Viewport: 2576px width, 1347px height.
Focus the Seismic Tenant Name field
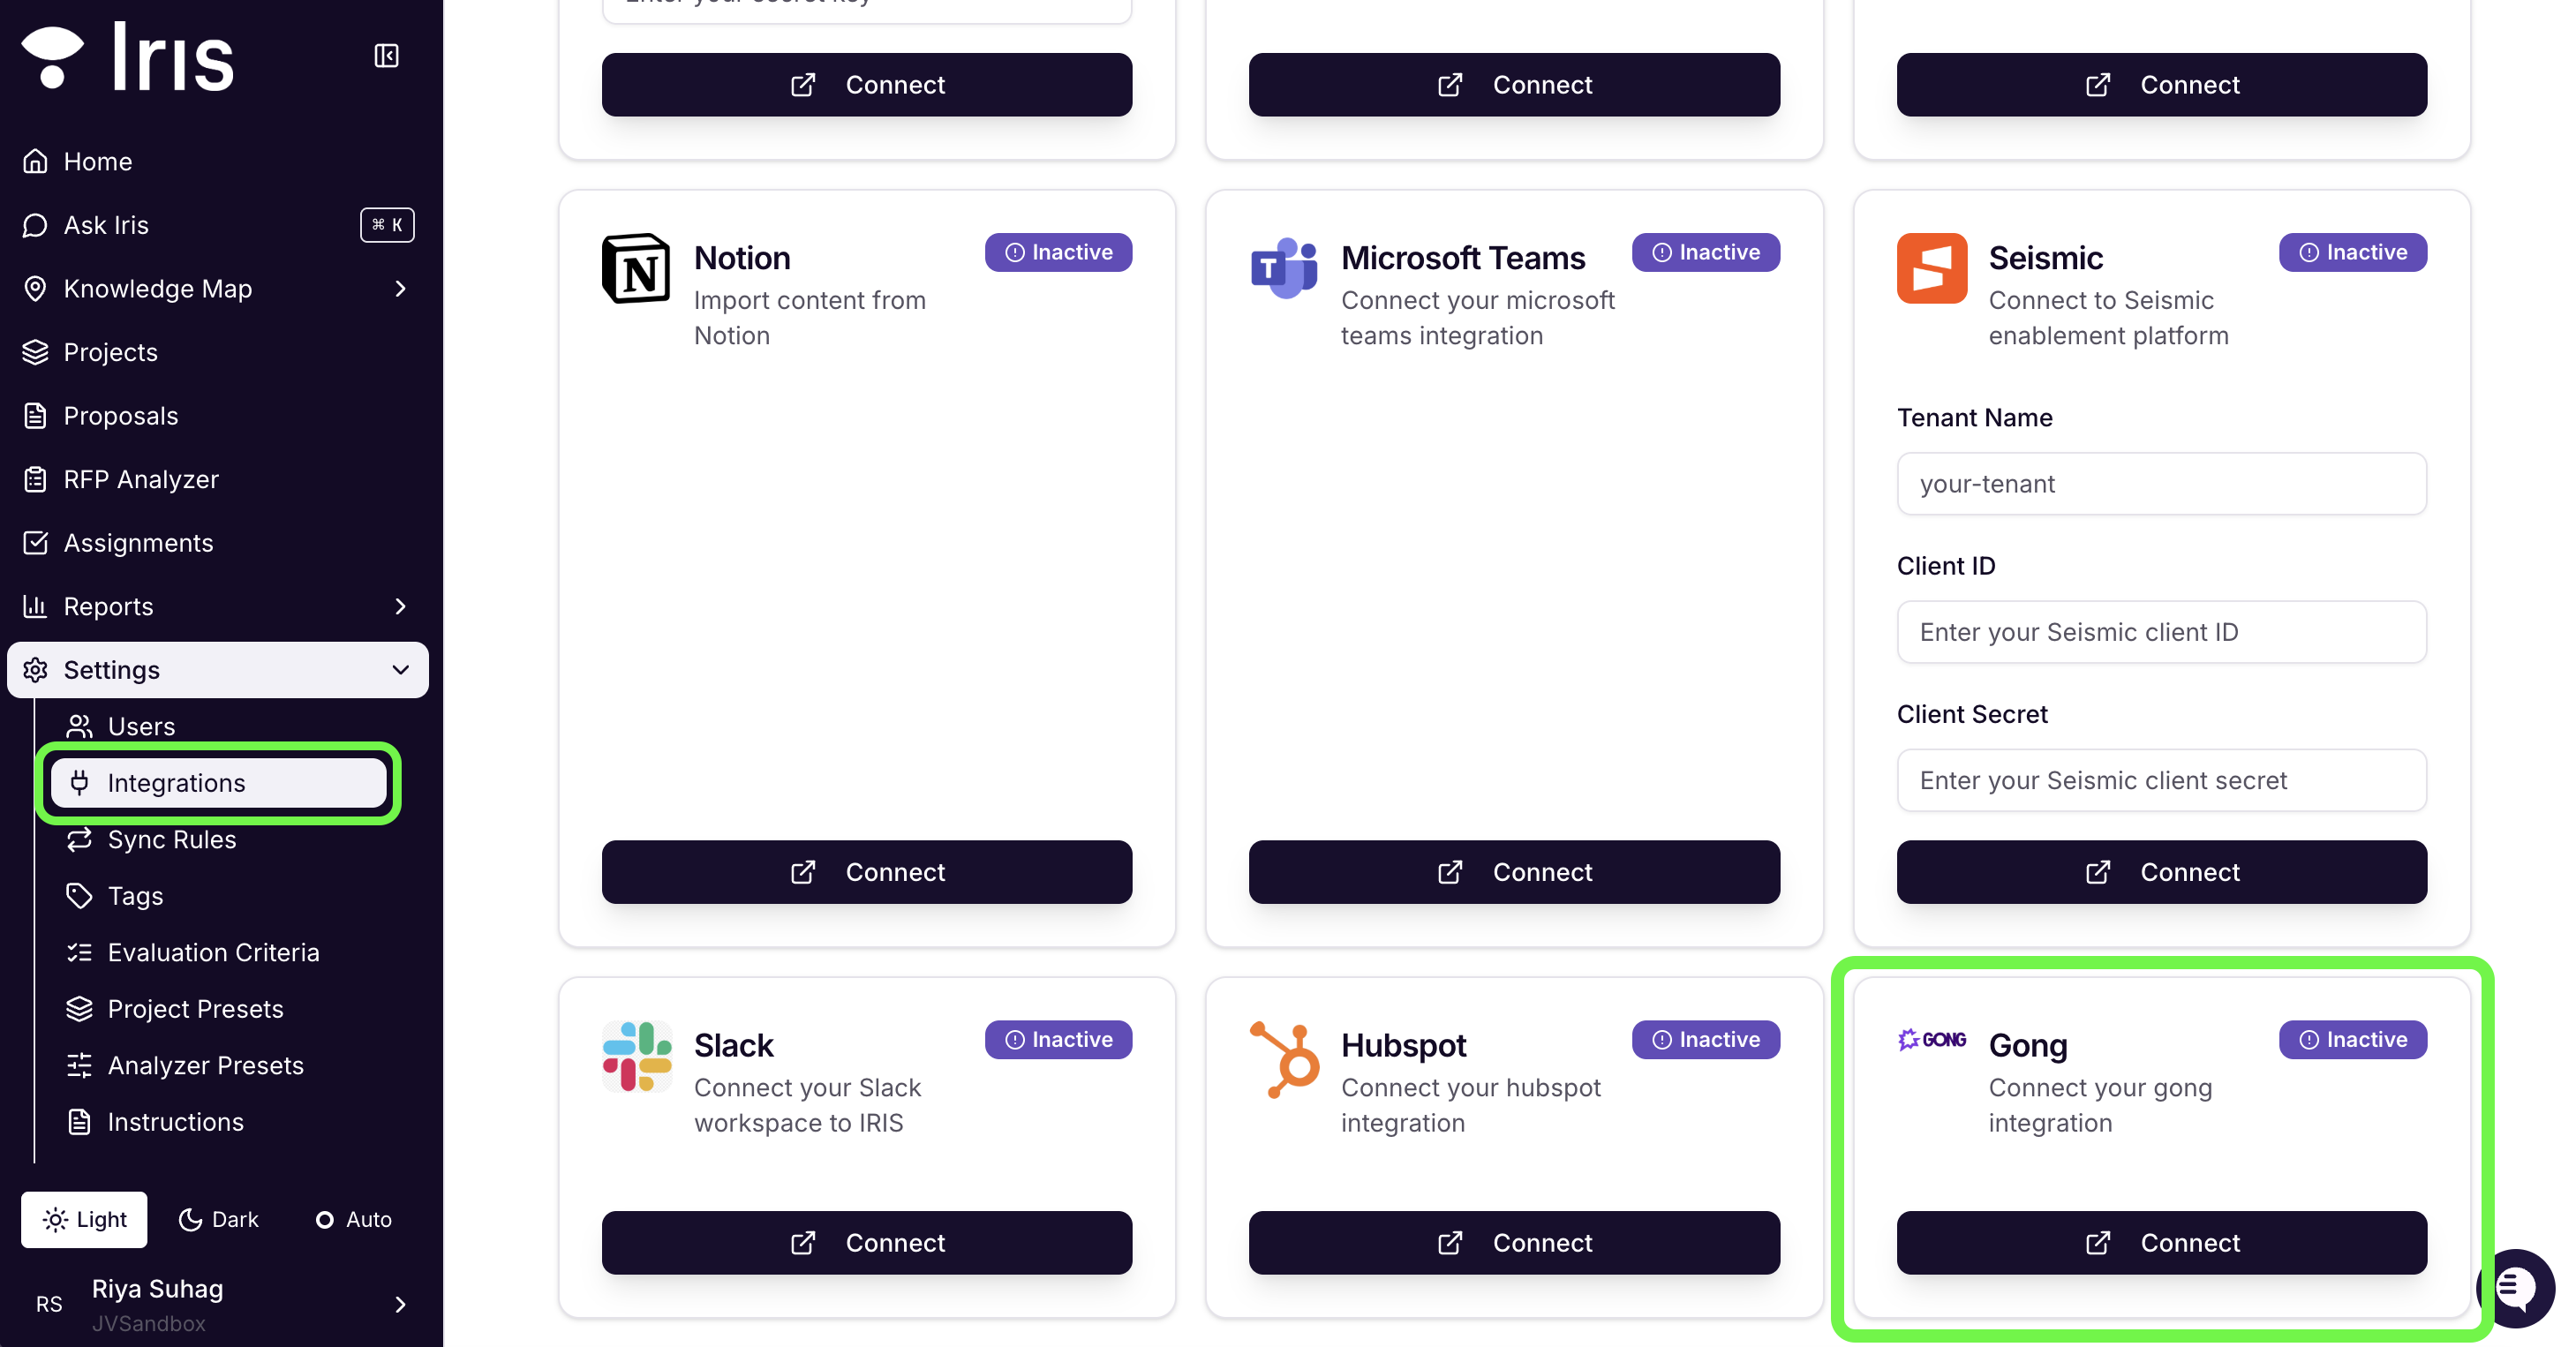(2161, 484)
